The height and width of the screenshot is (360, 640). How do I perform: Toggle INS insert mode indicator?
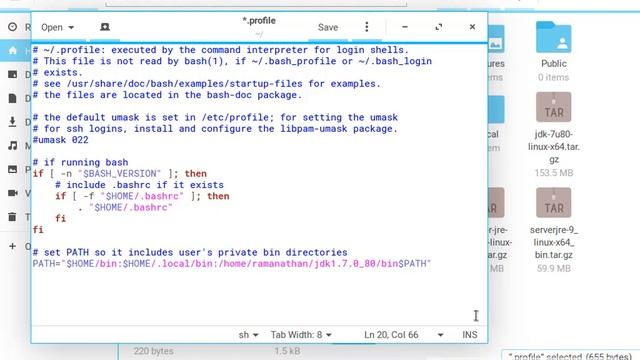pos(469,335)
